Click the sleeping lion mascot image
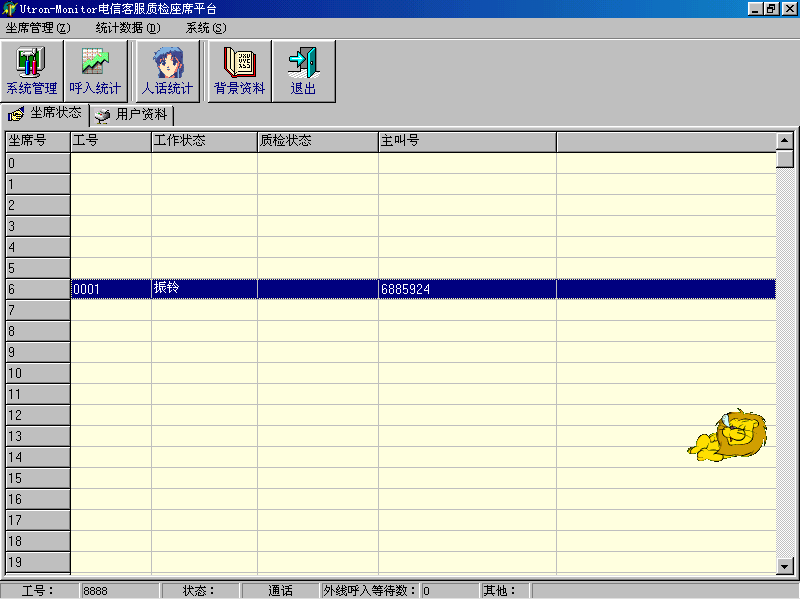Screen dimensions: 800x600 (728, 435)
